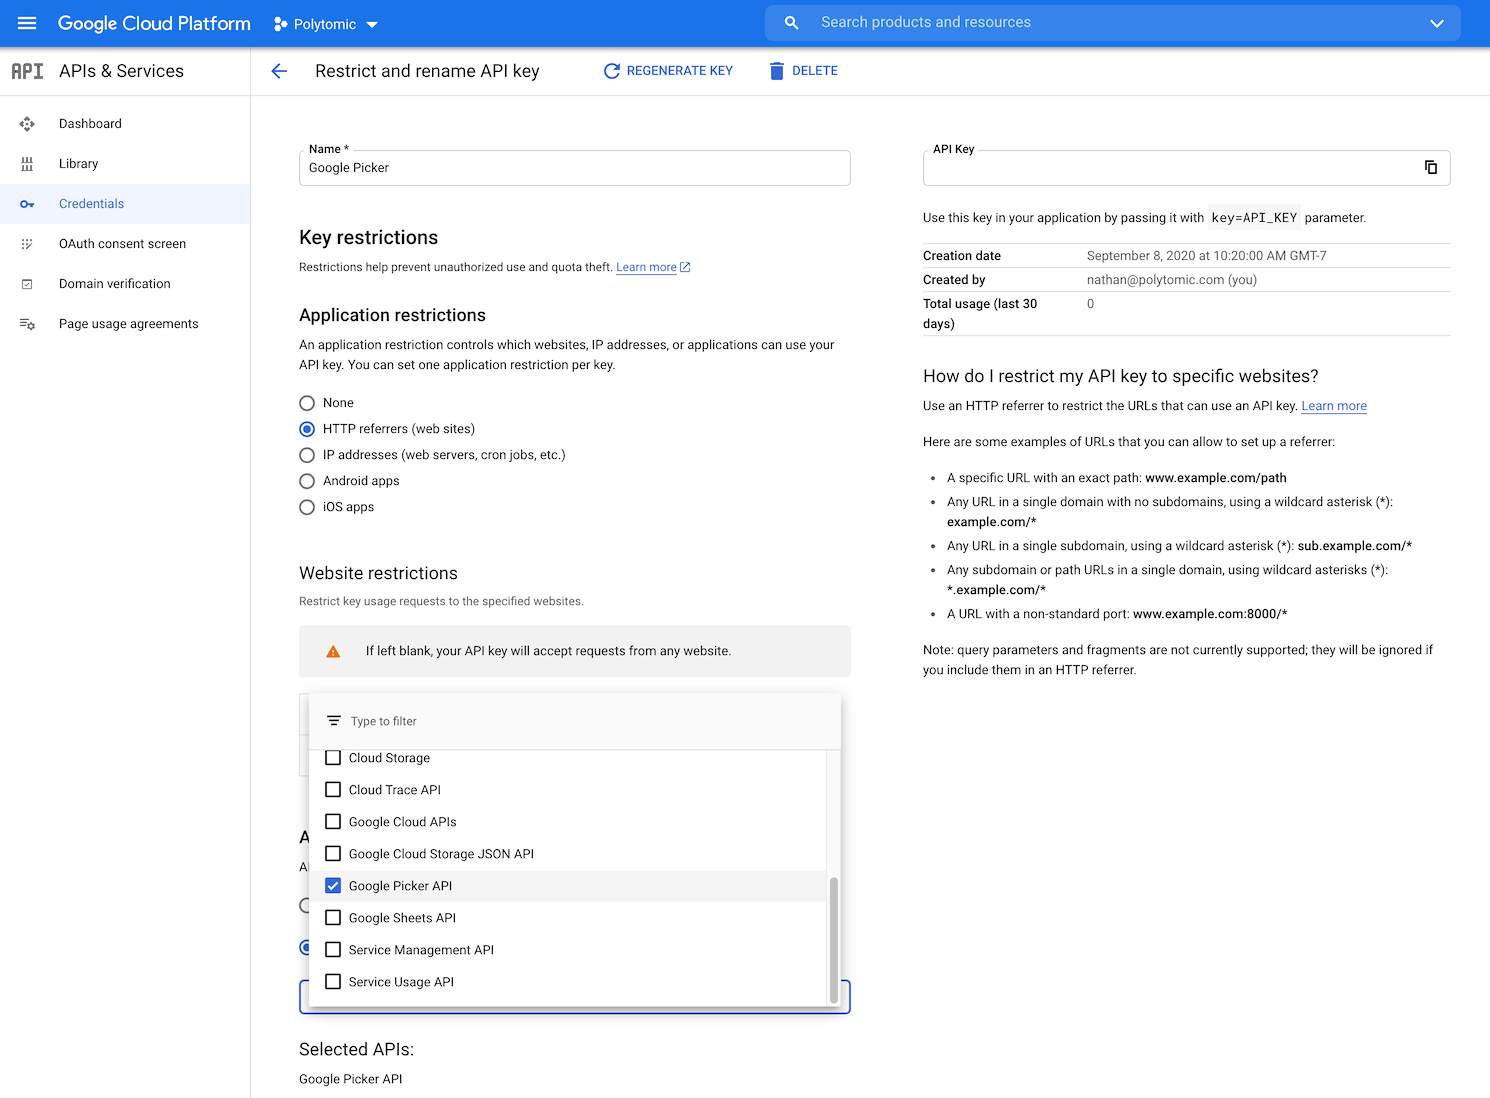
Task: Click the API logo icon in sidebar
Action: (x=27, y=71)
